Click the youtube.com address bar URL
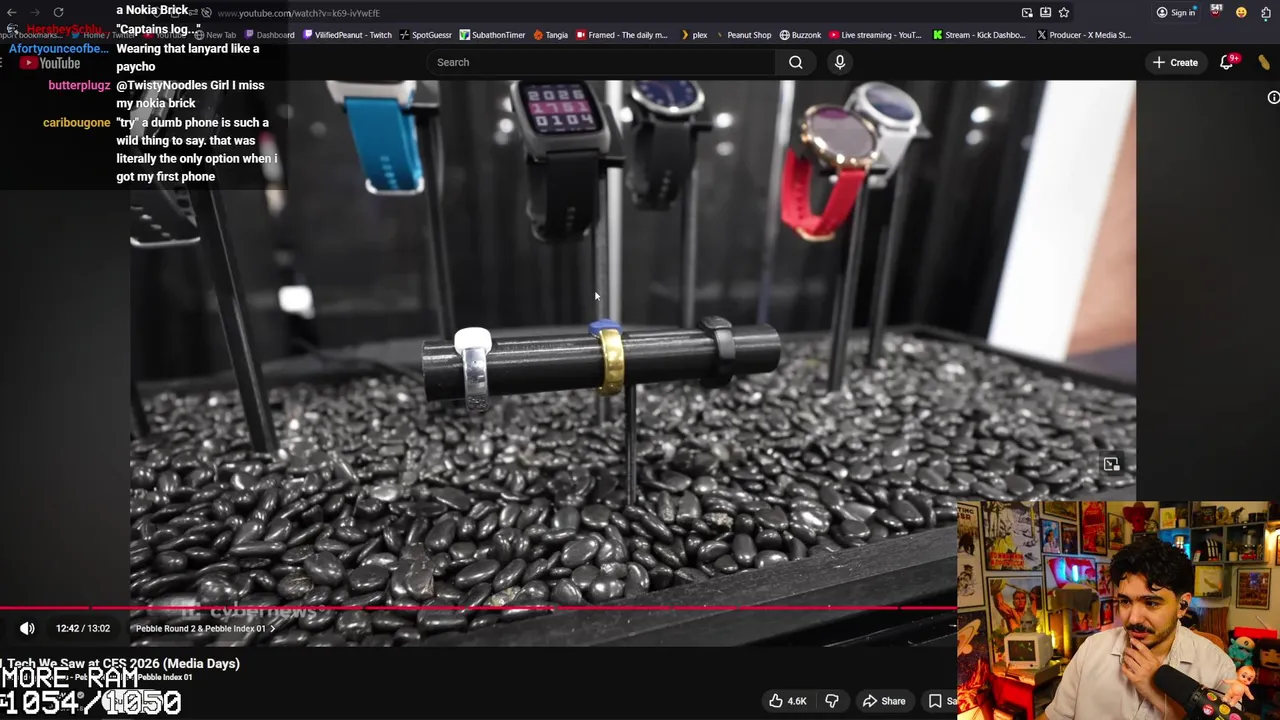 tap(298, 13)
